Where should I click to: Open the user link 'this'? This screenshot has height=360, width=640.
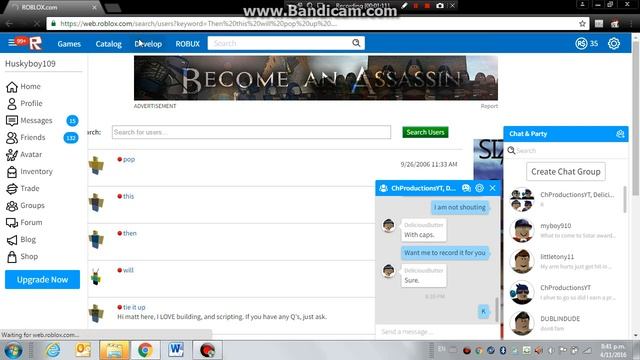(129, 196)
